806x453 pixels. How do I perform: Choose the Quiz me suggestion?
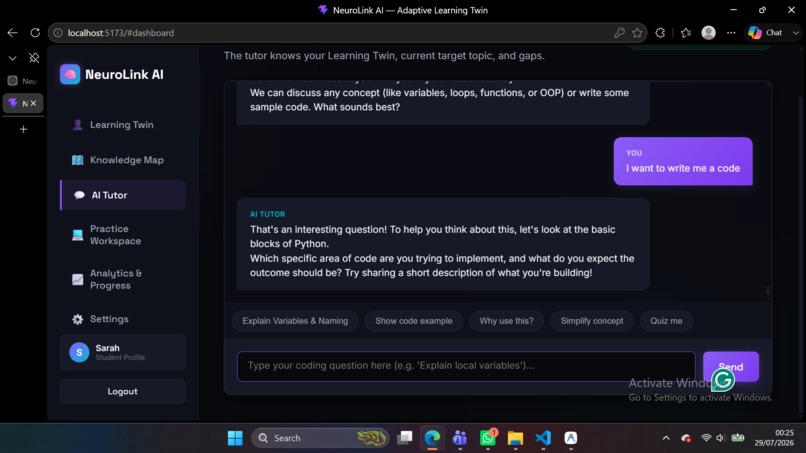pos(666,321)
